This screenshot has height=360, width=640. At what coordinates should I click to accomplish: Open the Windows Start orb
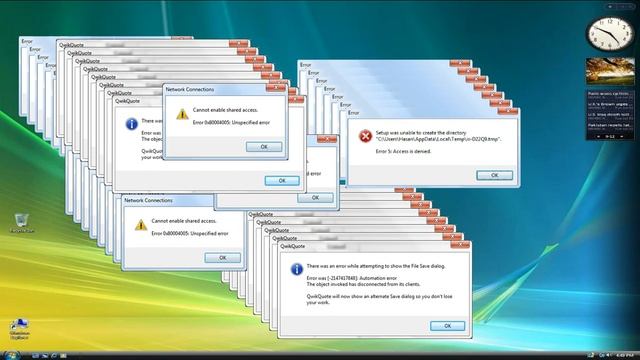click(x=11, y=356)
